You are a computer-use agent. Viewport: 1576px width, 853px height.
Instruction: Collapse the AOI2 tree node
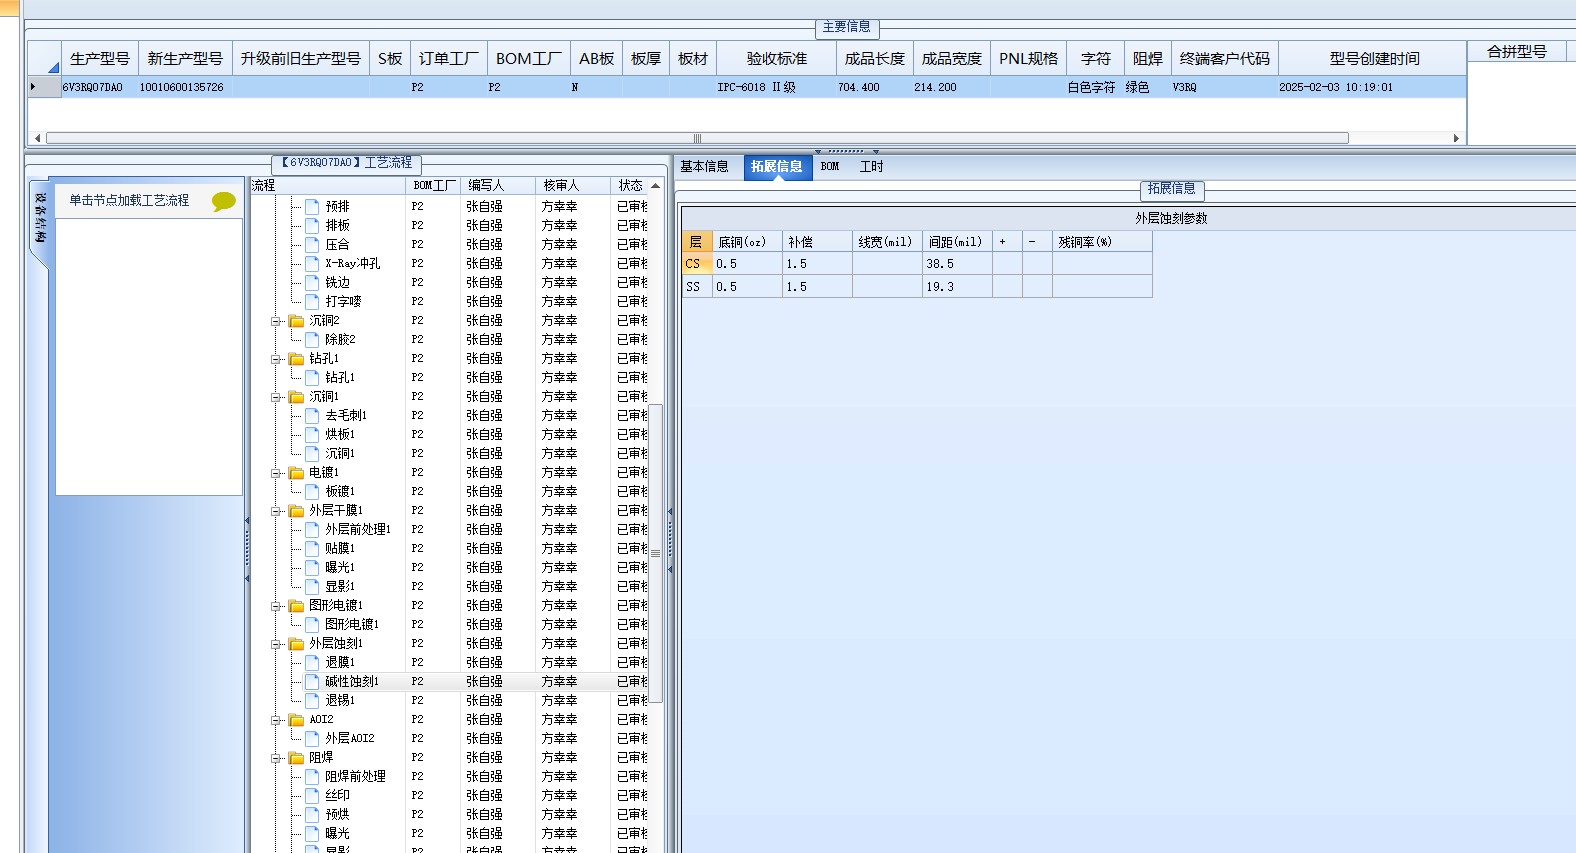(276, 720)
